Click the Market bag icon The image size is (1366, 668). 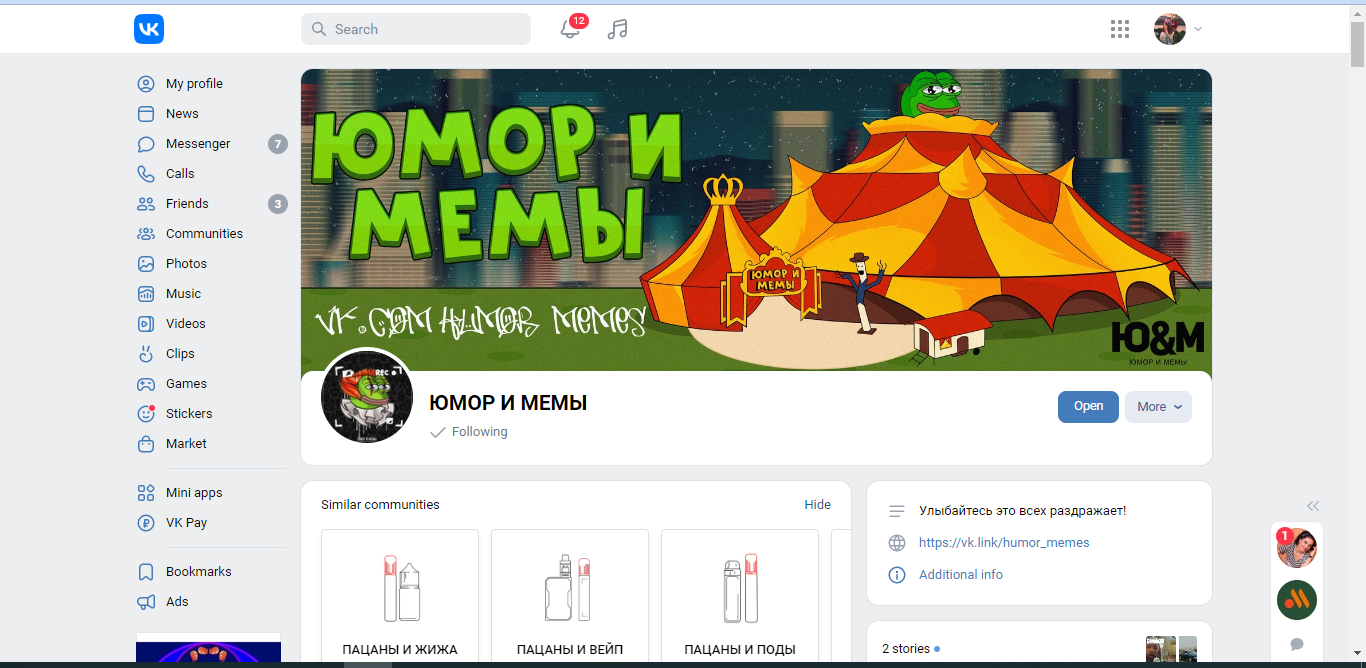[146, 444]
